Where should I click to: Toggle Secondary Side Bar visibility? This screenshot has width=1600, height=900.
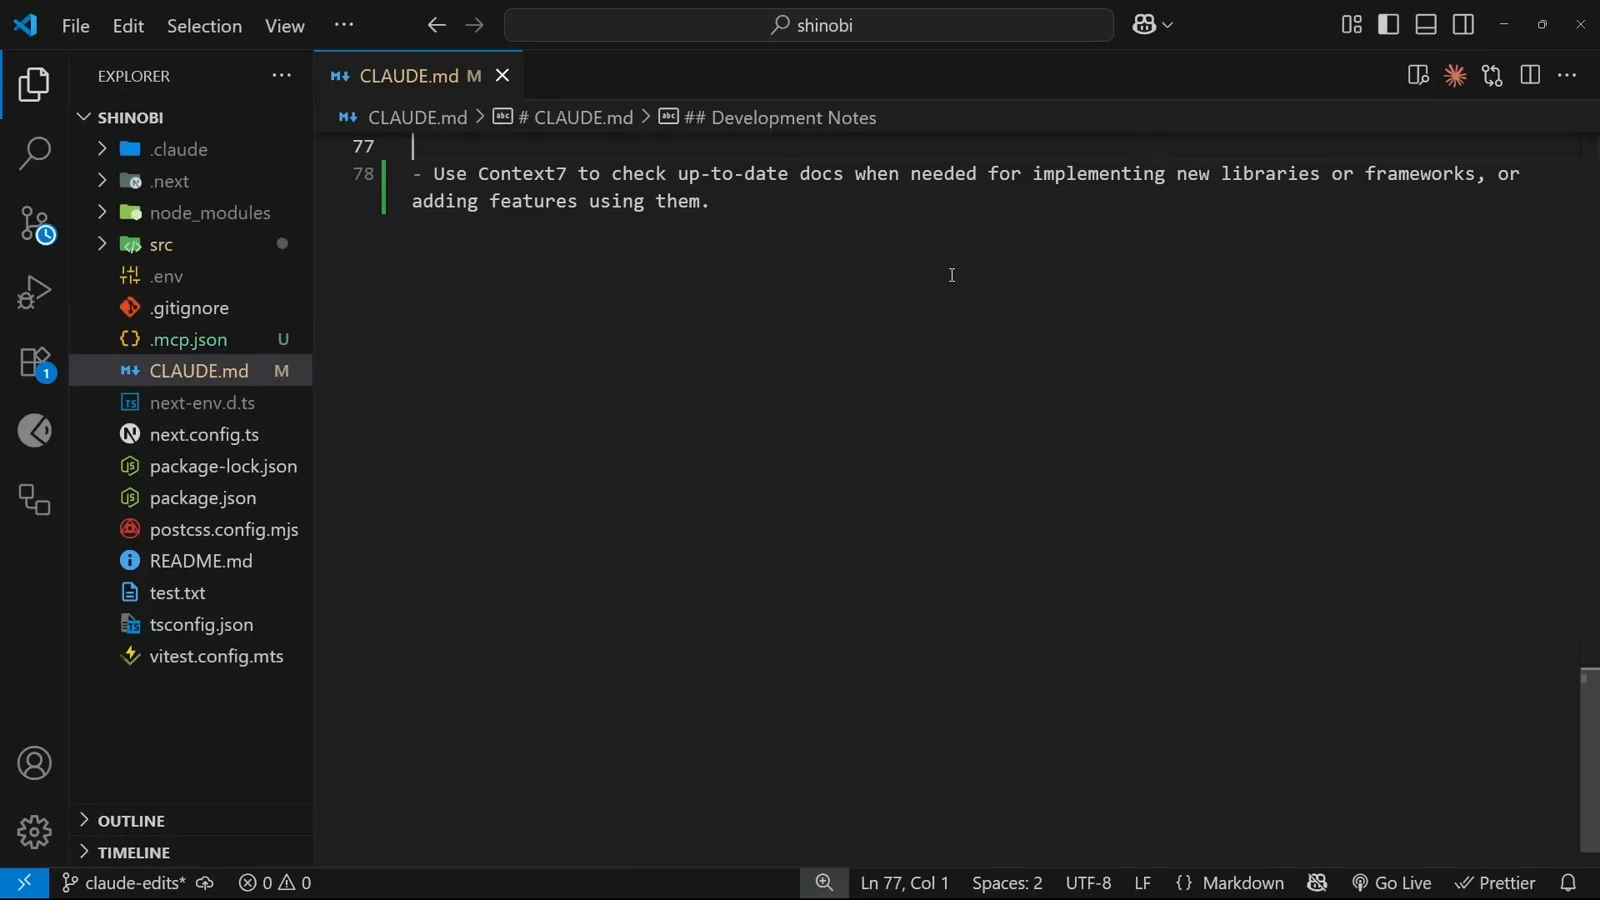[x=1463, y=25]
